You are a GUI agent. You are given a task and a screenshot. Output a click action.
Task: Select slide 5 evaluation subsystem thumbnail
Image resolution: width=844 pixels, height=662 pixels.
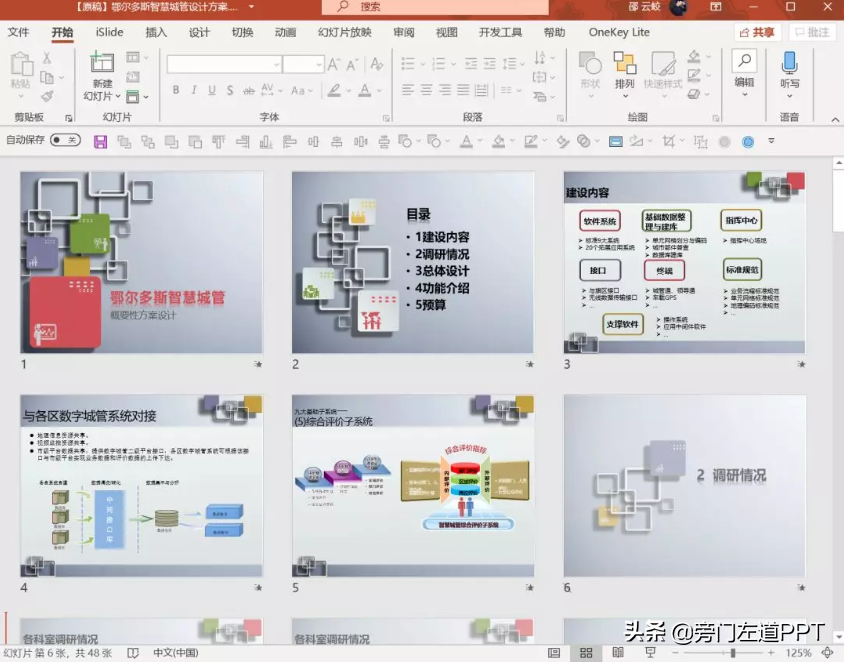[413, 486]
